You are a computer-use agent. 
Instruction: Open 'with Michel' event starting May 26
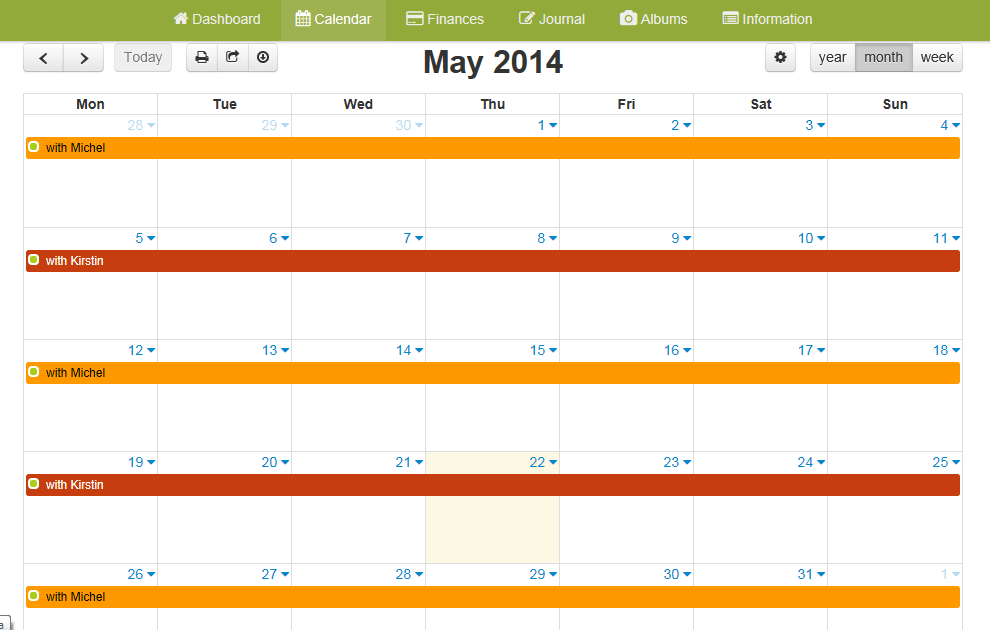click(492, 597)
